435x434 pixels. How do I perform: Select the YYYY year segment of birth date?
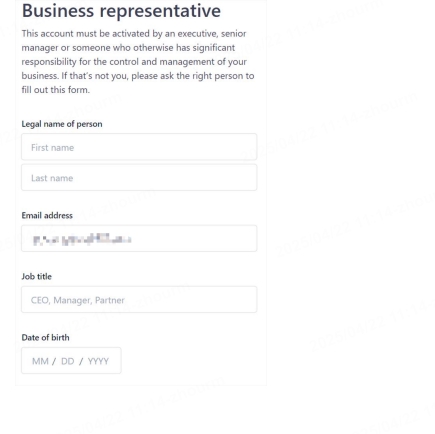point(98,361)
